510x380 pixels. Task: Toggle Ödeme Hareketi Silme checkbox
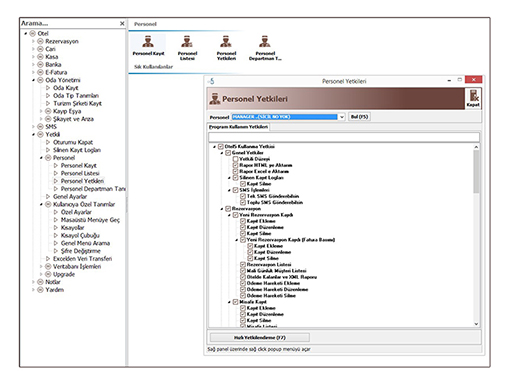(x=243, y=296)
